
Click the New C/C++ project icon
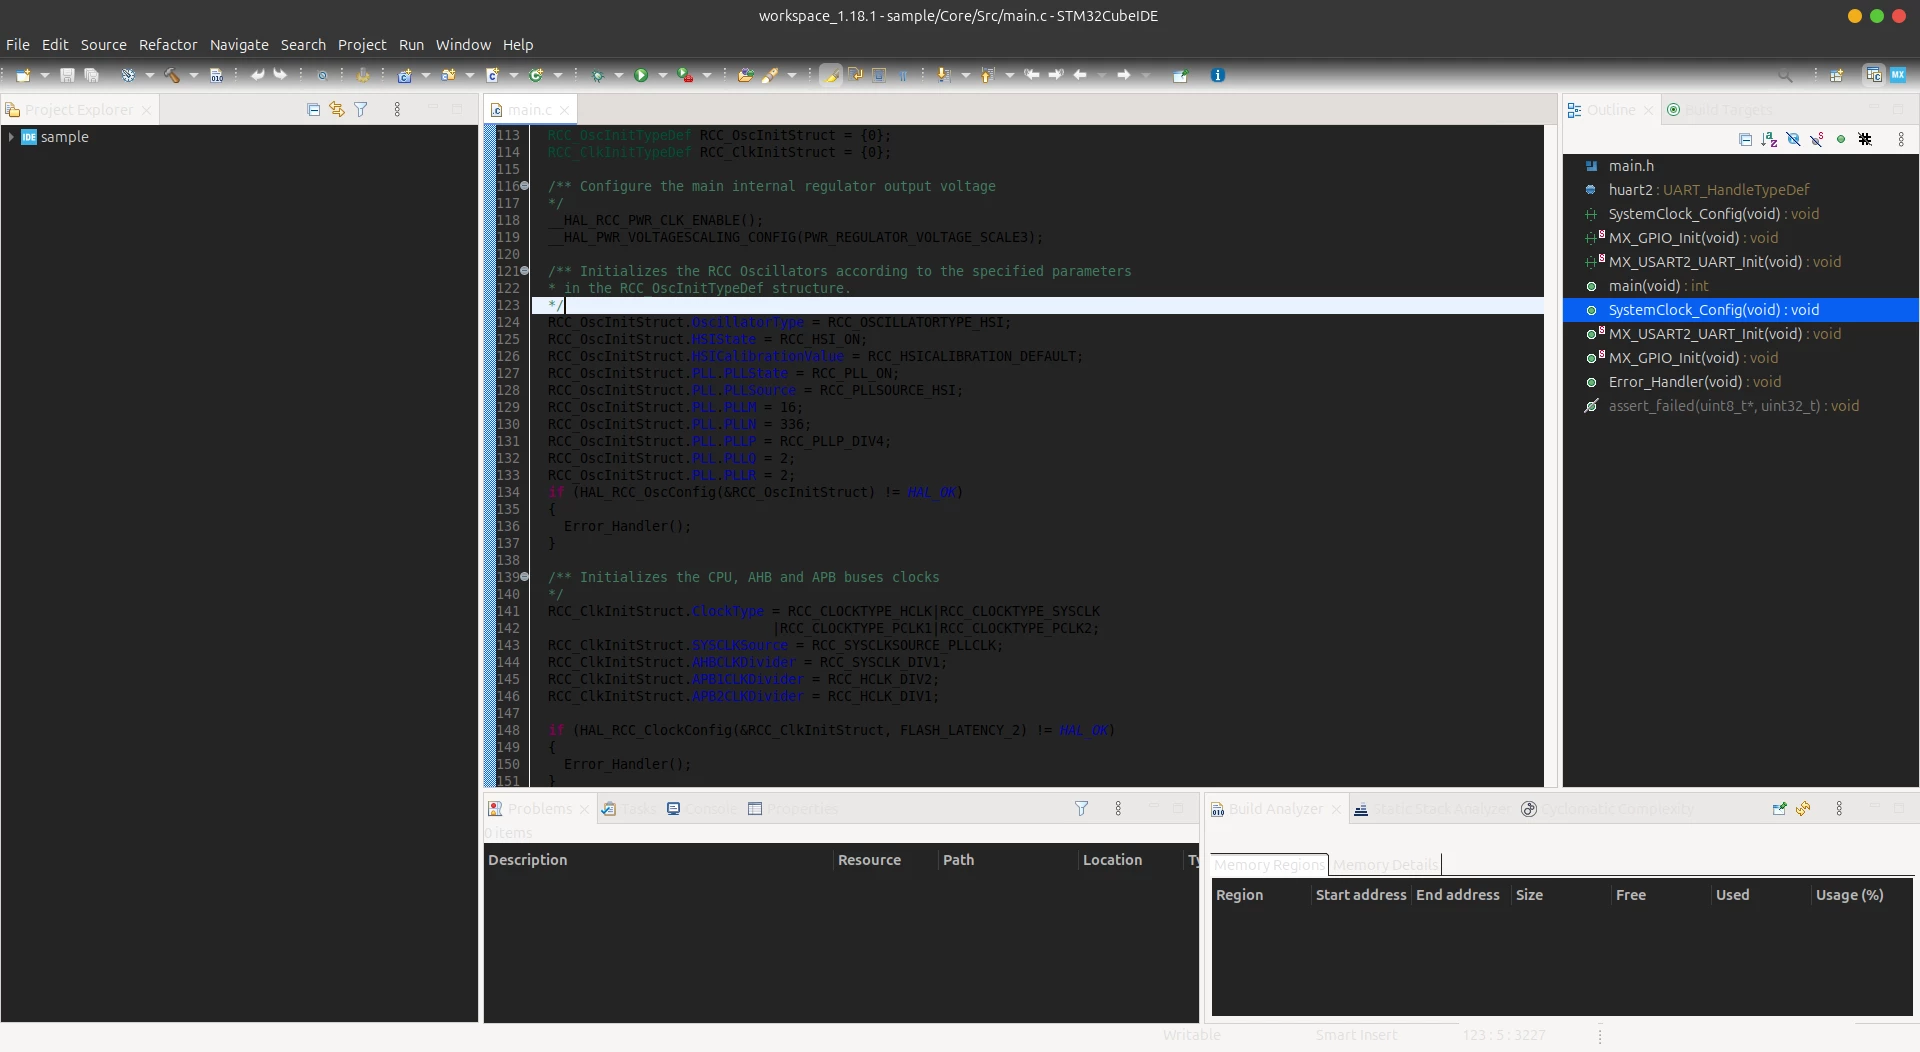pos(405,75)
